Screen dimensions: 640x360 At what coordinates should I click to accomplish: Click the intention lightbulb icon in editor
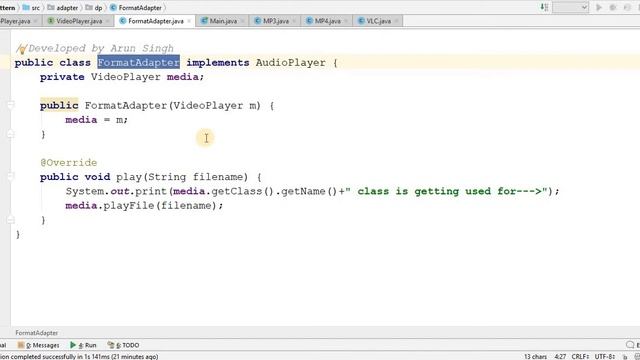click(x=21, y=49)
